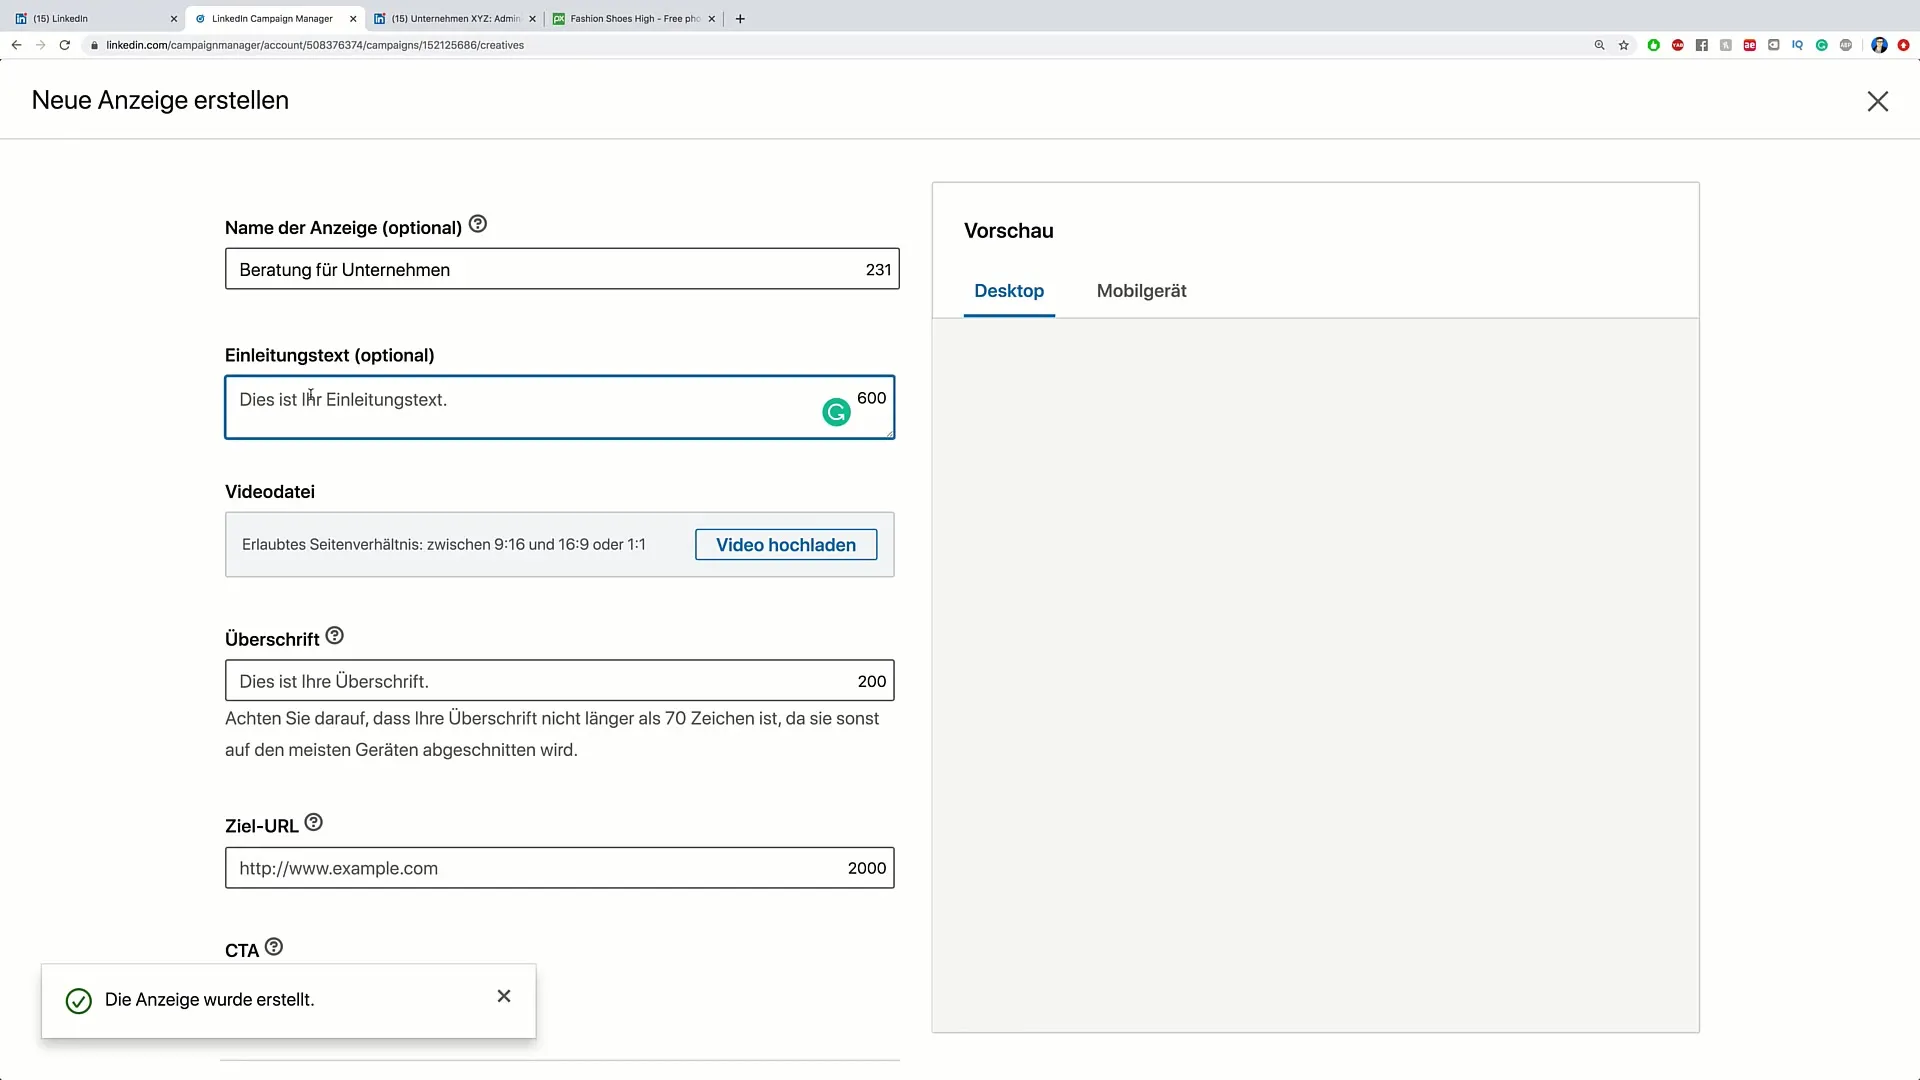
Task: Focus the Name der Anzeige input field
Action: (562, 269)
